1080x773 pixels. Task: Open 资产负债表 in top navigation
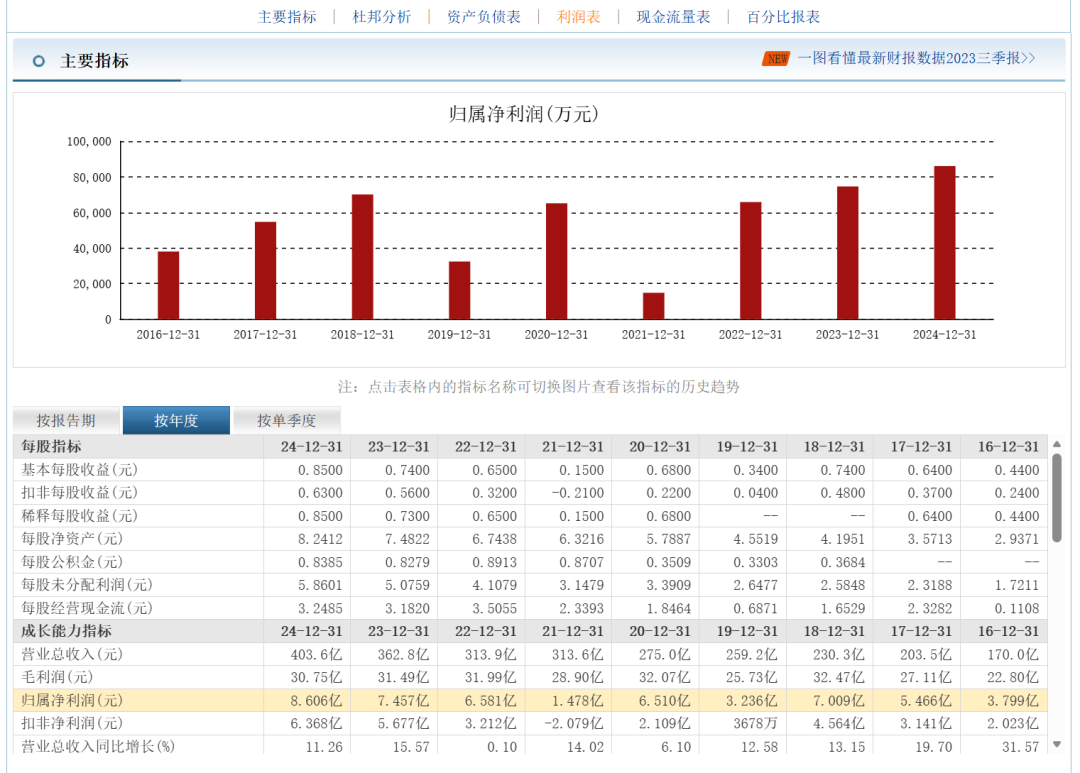(484, 17)
